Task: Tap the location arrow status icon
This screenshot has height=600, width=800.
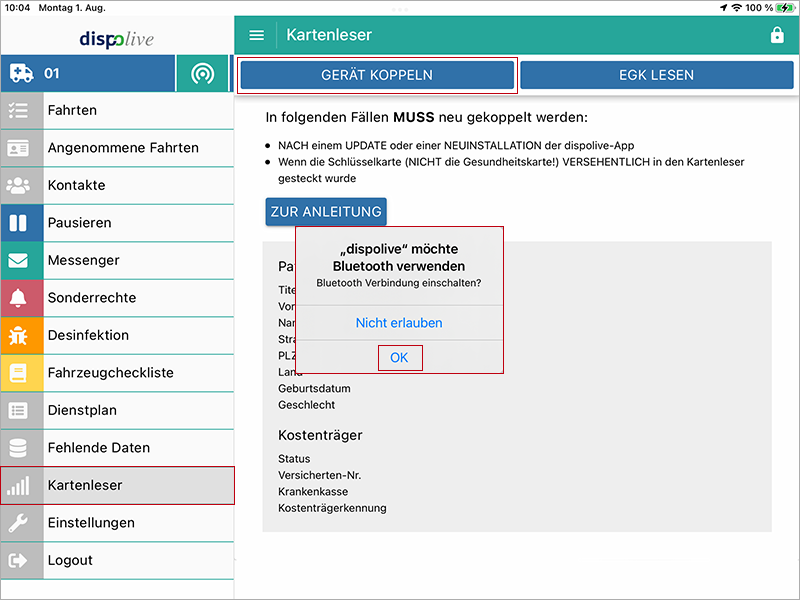Action: pyautogui.click(x=723, y=8)
